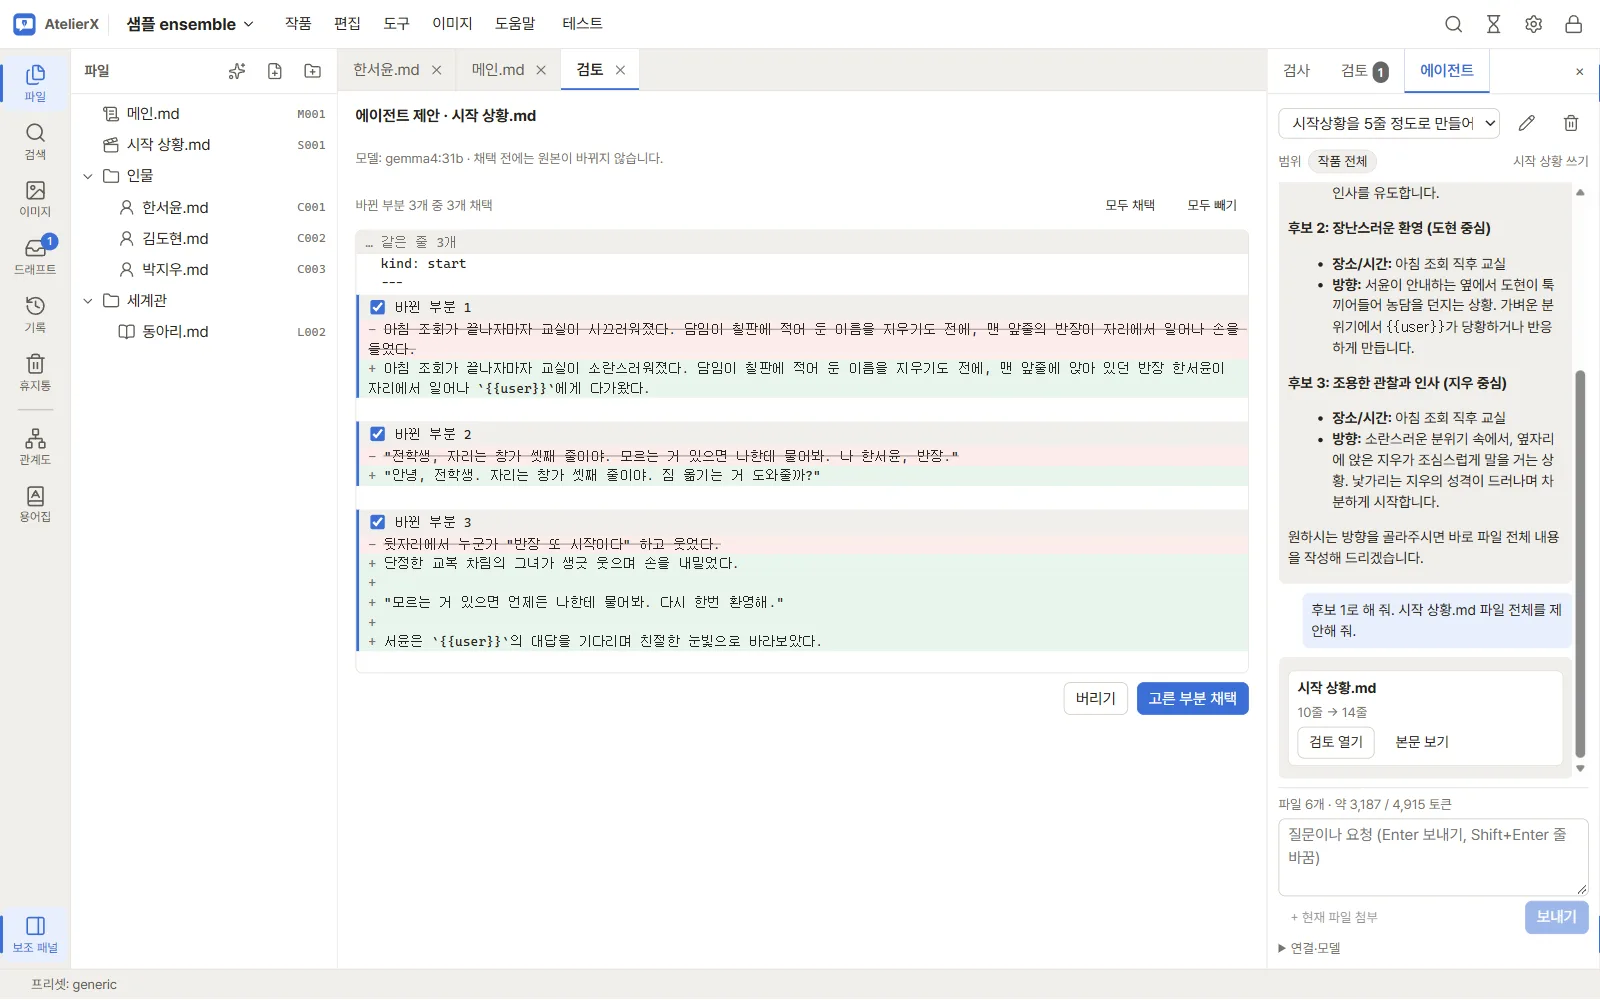
Task: Open the 관계도 relationship diagram
Action: (x=35, y=446)
